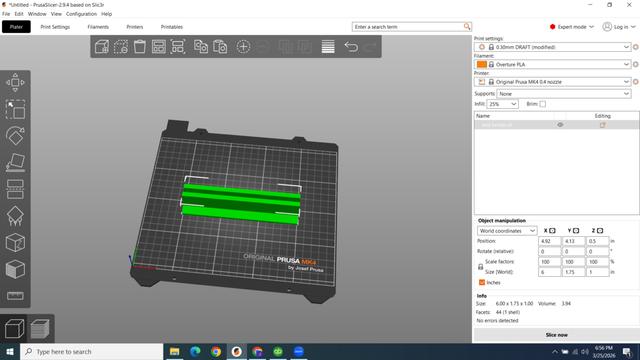The height and width of the screenshot is (360, 640).
Task: Click edit icon beside Filament preset
Action: 636,64
